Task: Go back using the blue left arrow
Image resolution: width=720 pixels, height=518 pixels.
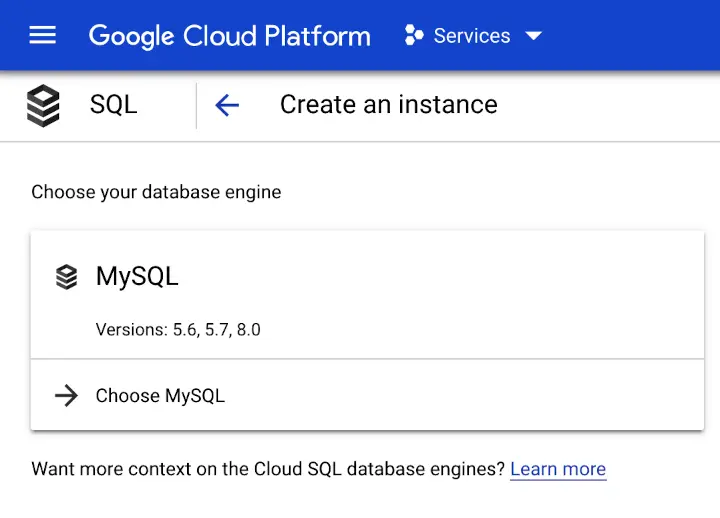Action: coord(227,105)
